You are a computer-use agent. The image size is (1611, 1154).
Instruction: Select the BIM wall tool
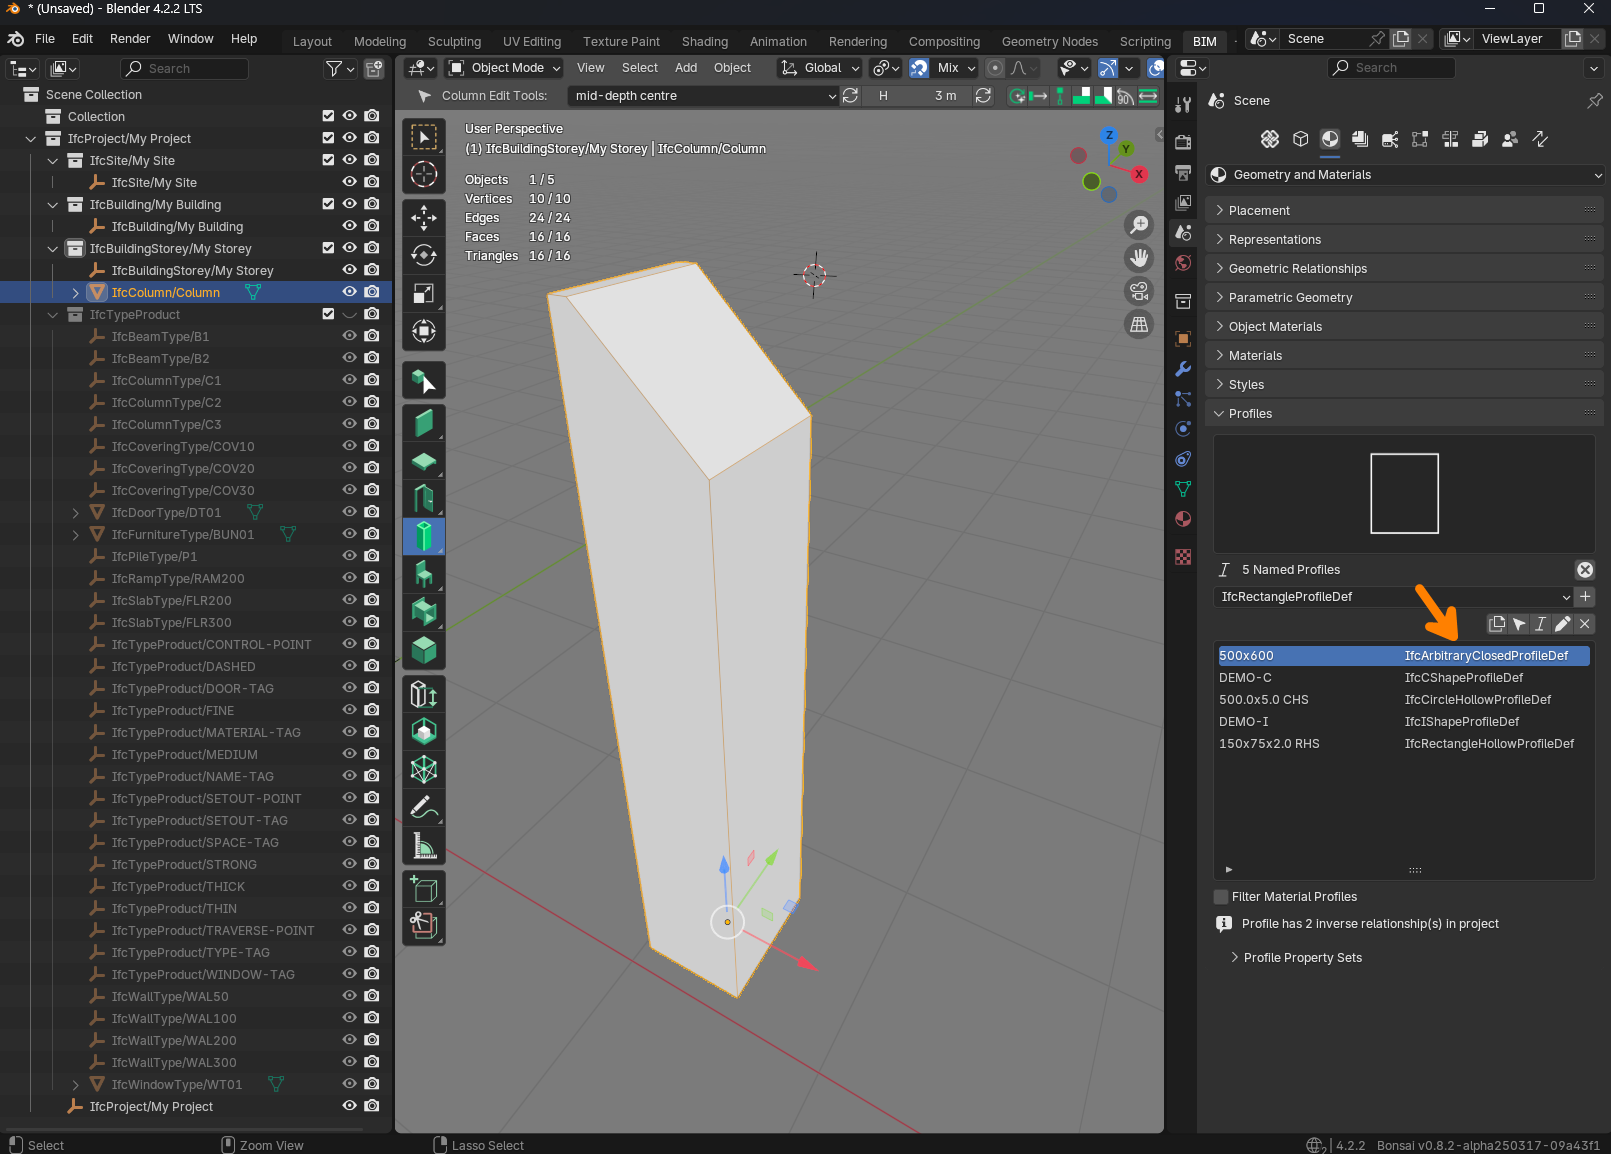[424, 423]
